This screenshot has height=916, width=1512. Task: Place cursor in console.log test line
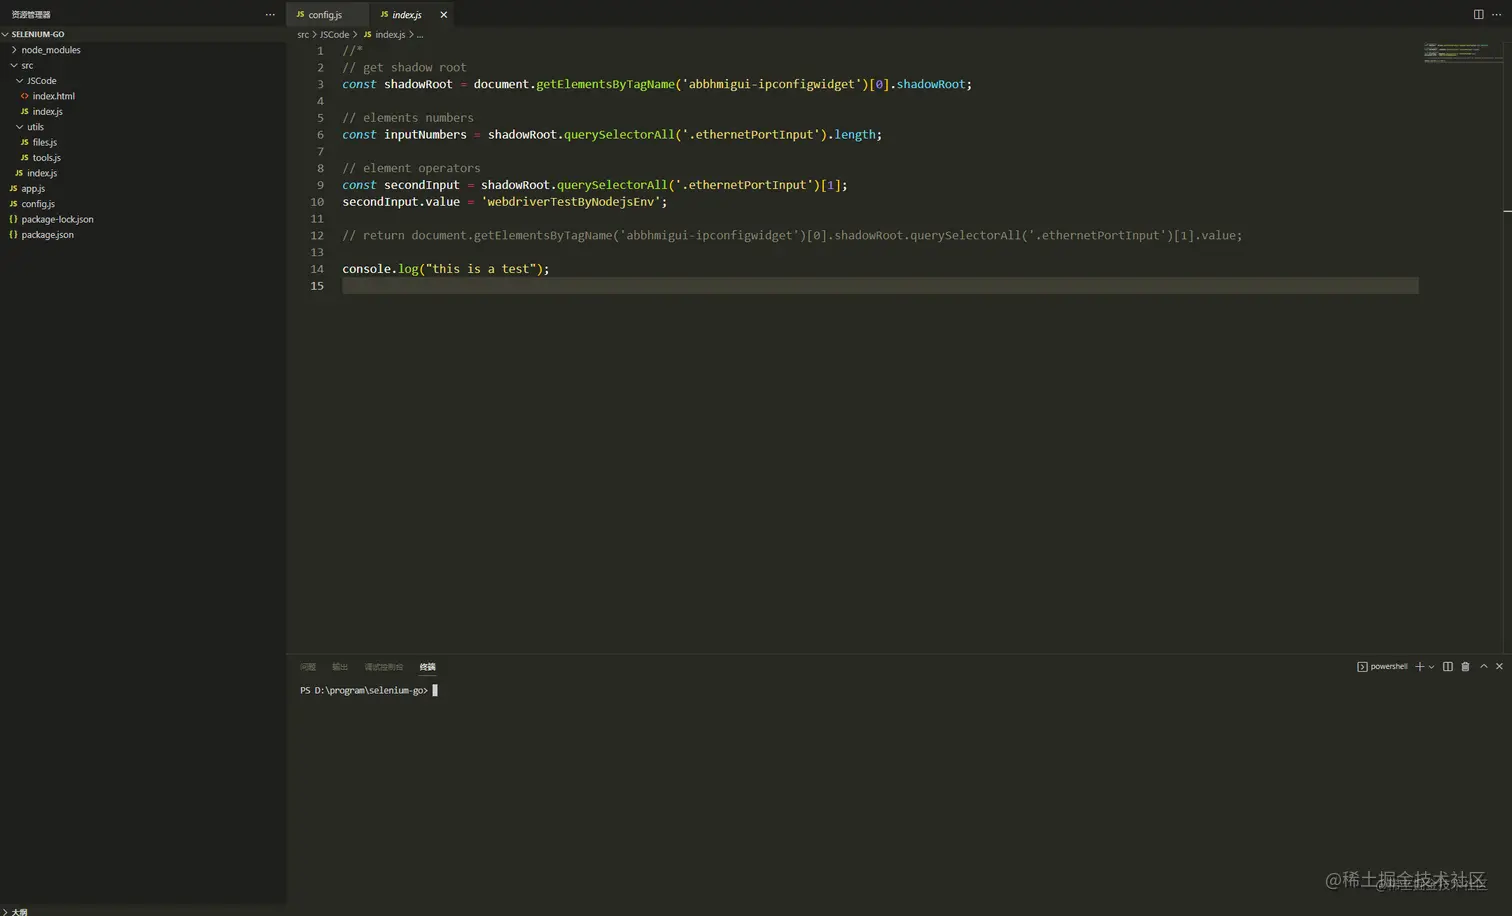(x=446, y=269)
